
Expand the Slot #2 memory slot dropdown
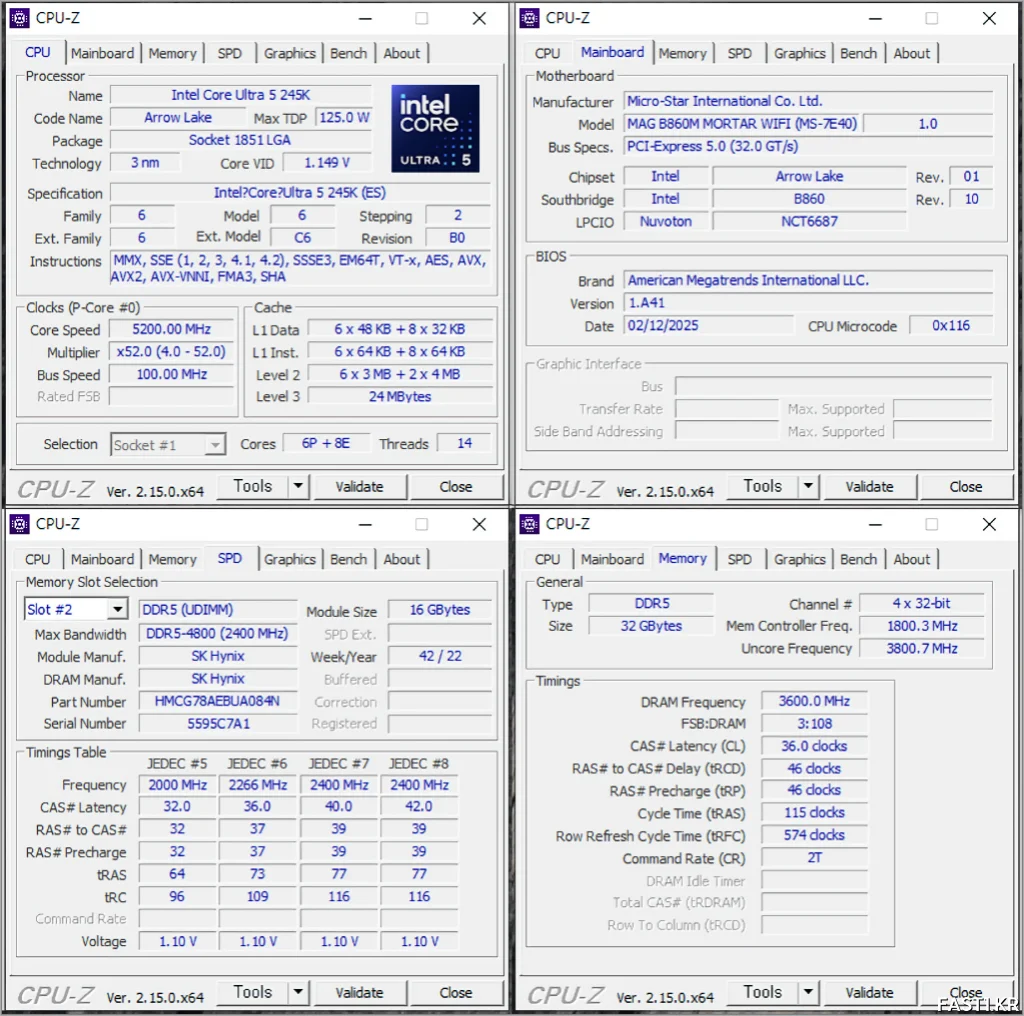point(118,609)
